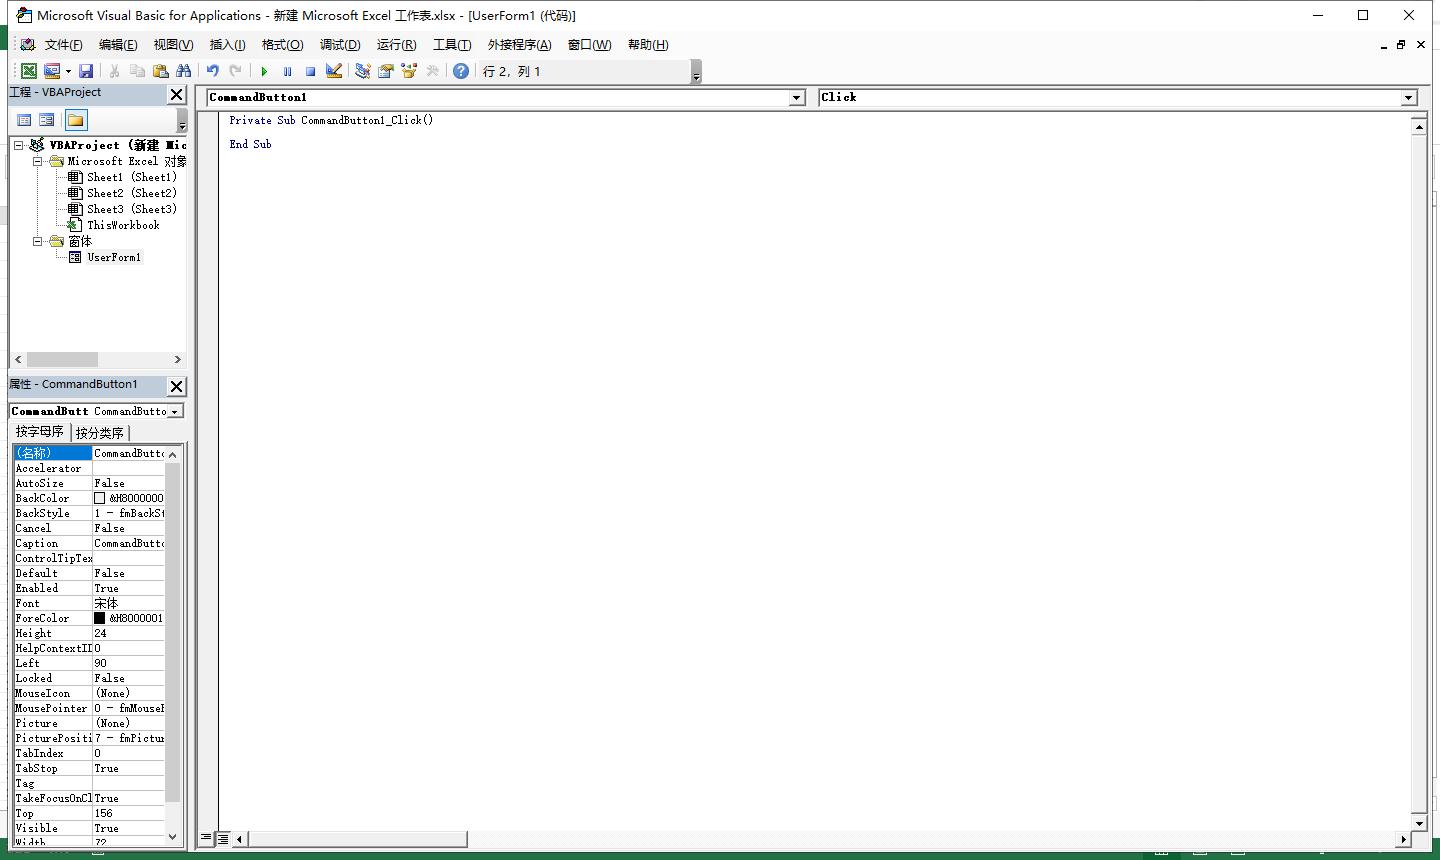Click the Toolbox icon in toolbar
This screenshot has width=1440, height=860.
432,71
